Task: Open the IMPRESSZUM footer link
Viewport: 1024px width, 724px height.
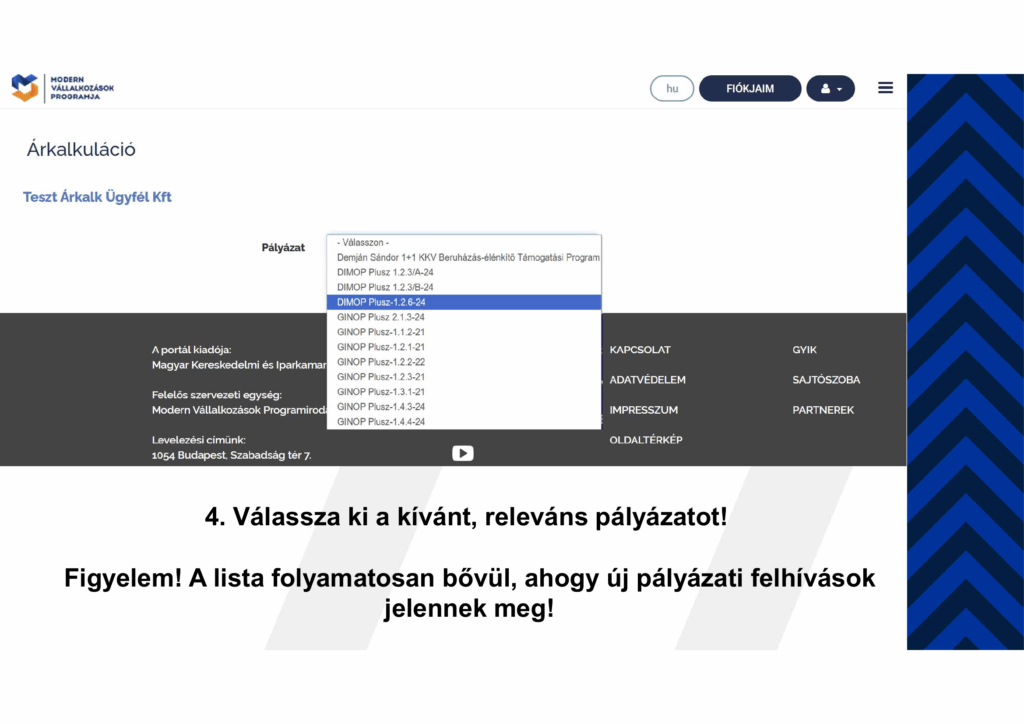Action: pos(644,410)
